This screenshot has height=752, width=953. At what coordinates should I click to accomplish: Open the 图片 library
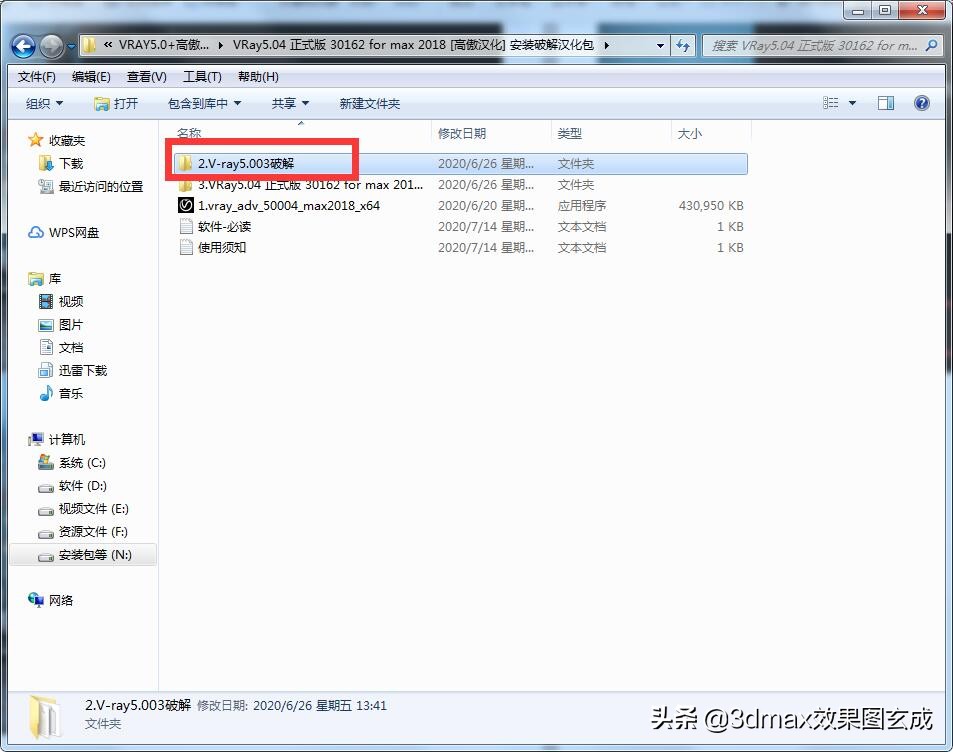coord(61,325)
